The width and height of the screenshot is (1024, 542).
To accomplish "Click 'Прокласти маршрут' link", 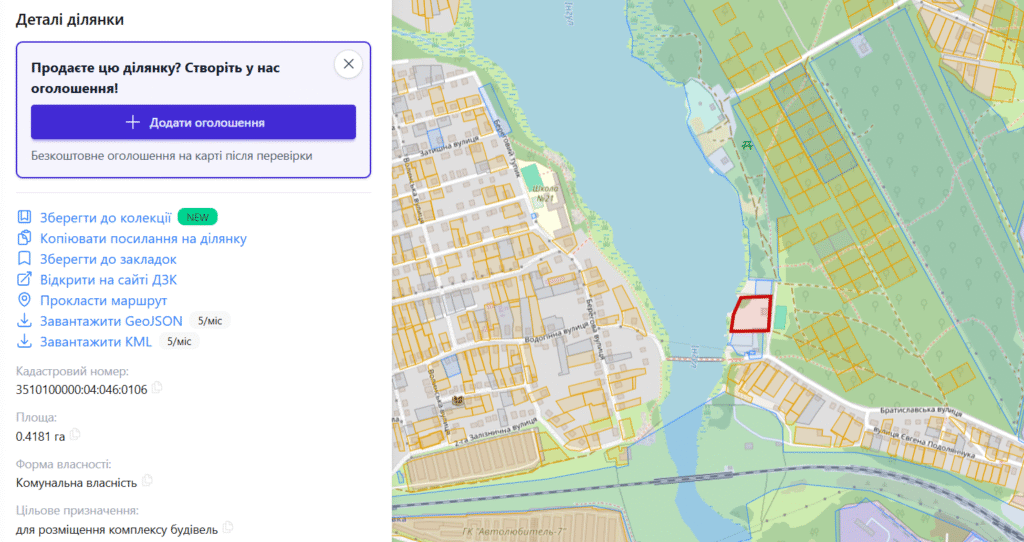I will [x=103, y=300].
